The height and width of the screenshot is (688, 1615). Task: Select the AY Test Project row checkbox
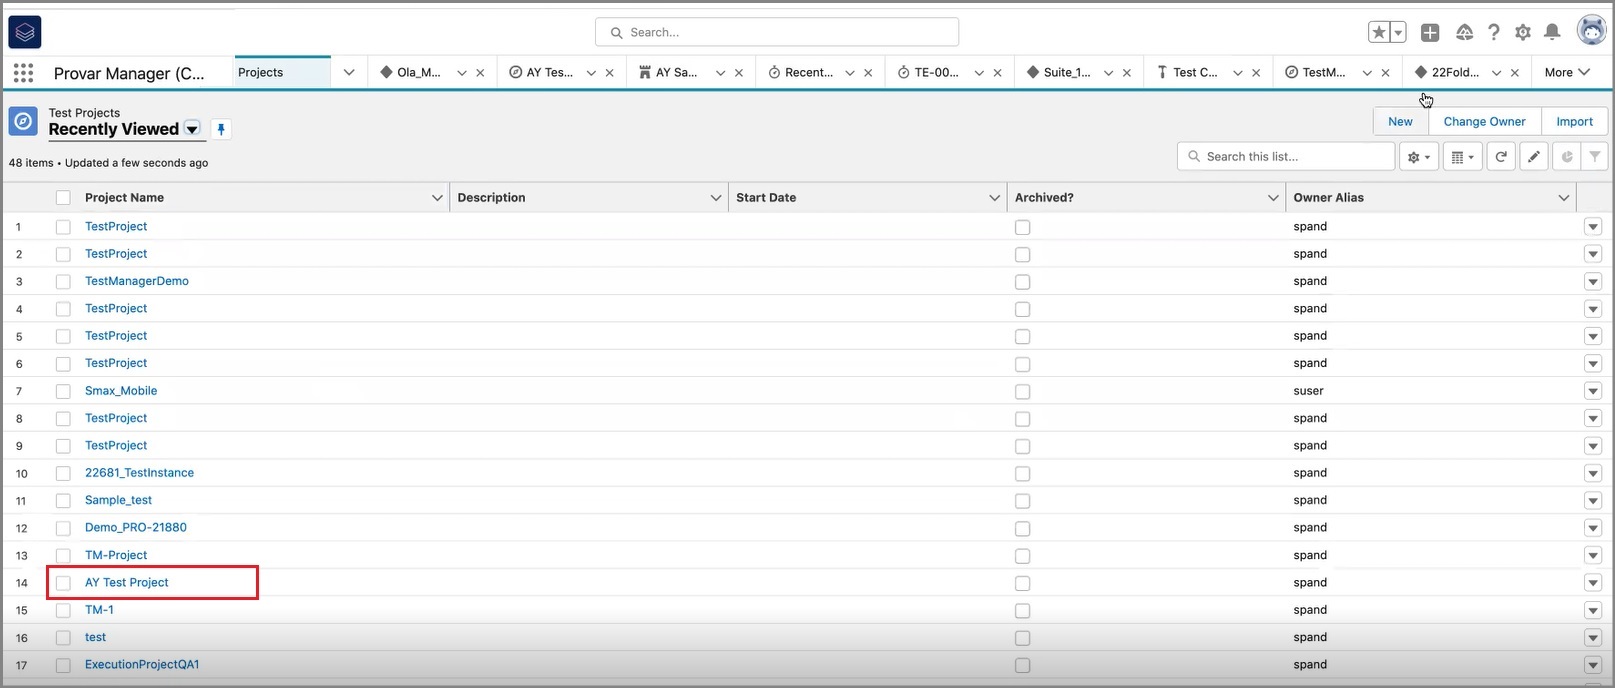coord(63,583)
